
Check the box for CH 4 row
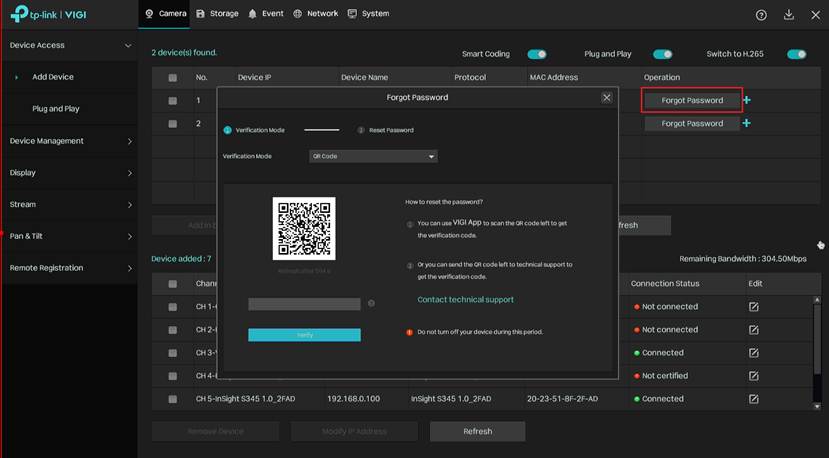point(172,376)
